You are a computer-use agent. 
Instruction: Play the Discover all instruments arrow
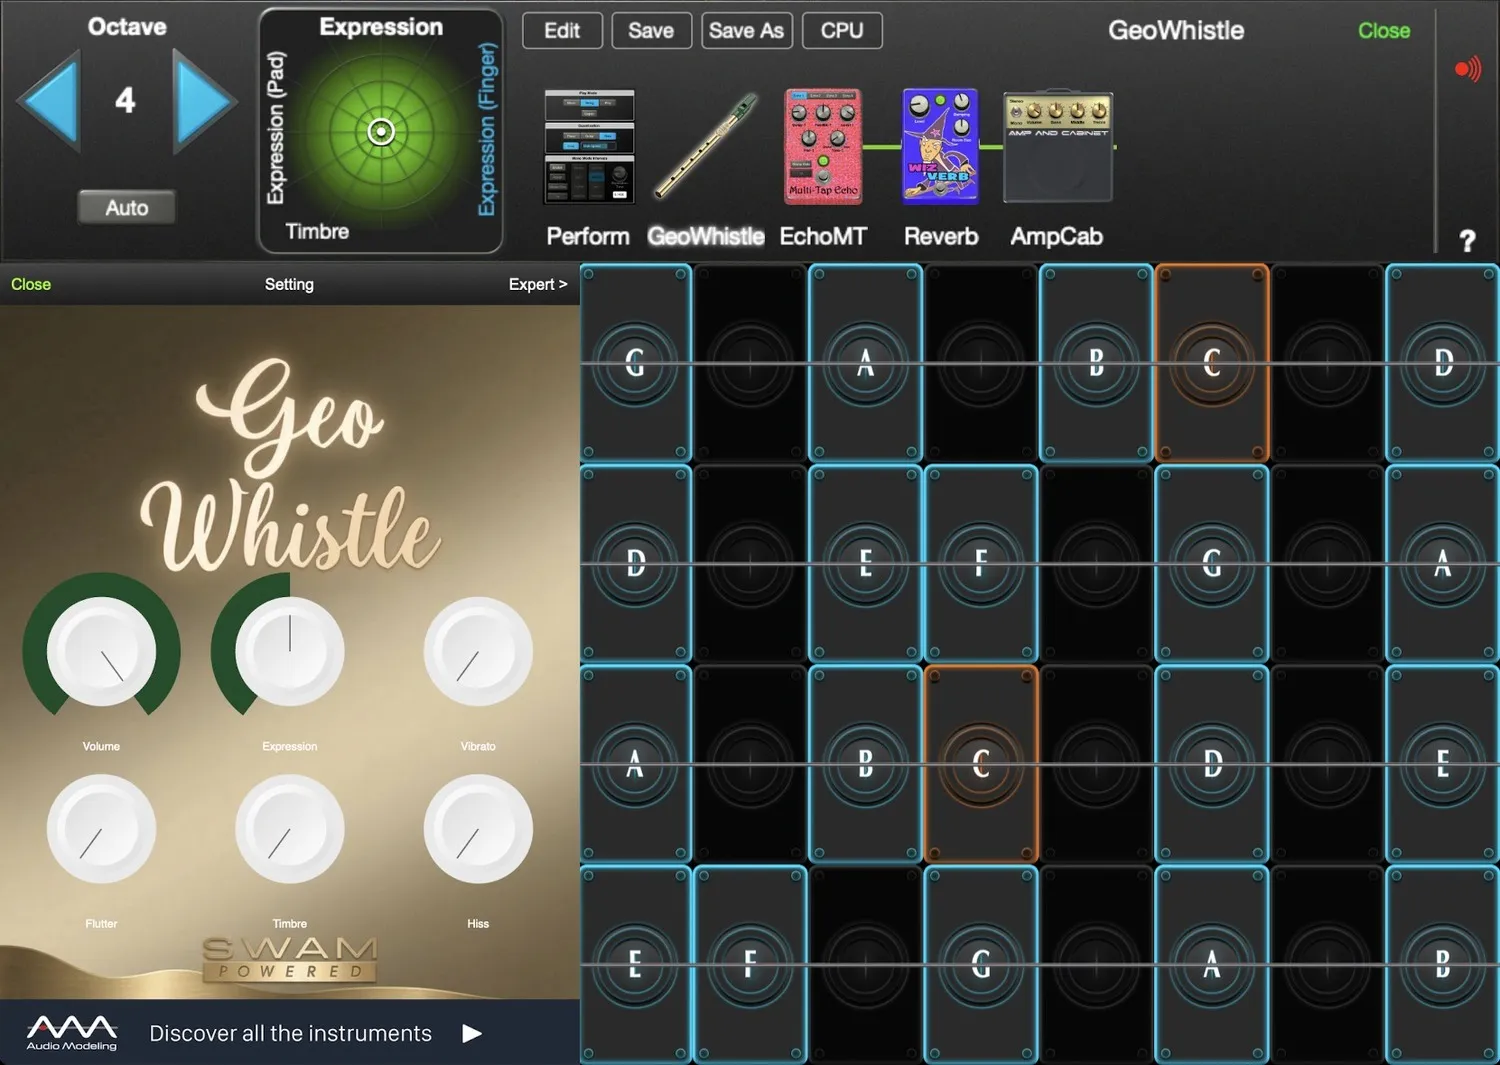tap(472, 1033)
